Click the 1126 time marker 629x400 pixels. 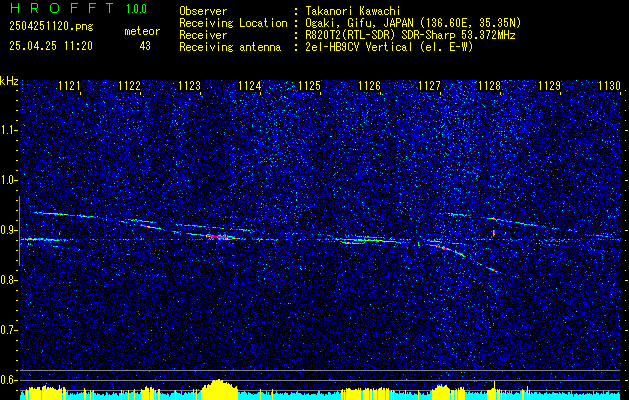tap(369, 86)
